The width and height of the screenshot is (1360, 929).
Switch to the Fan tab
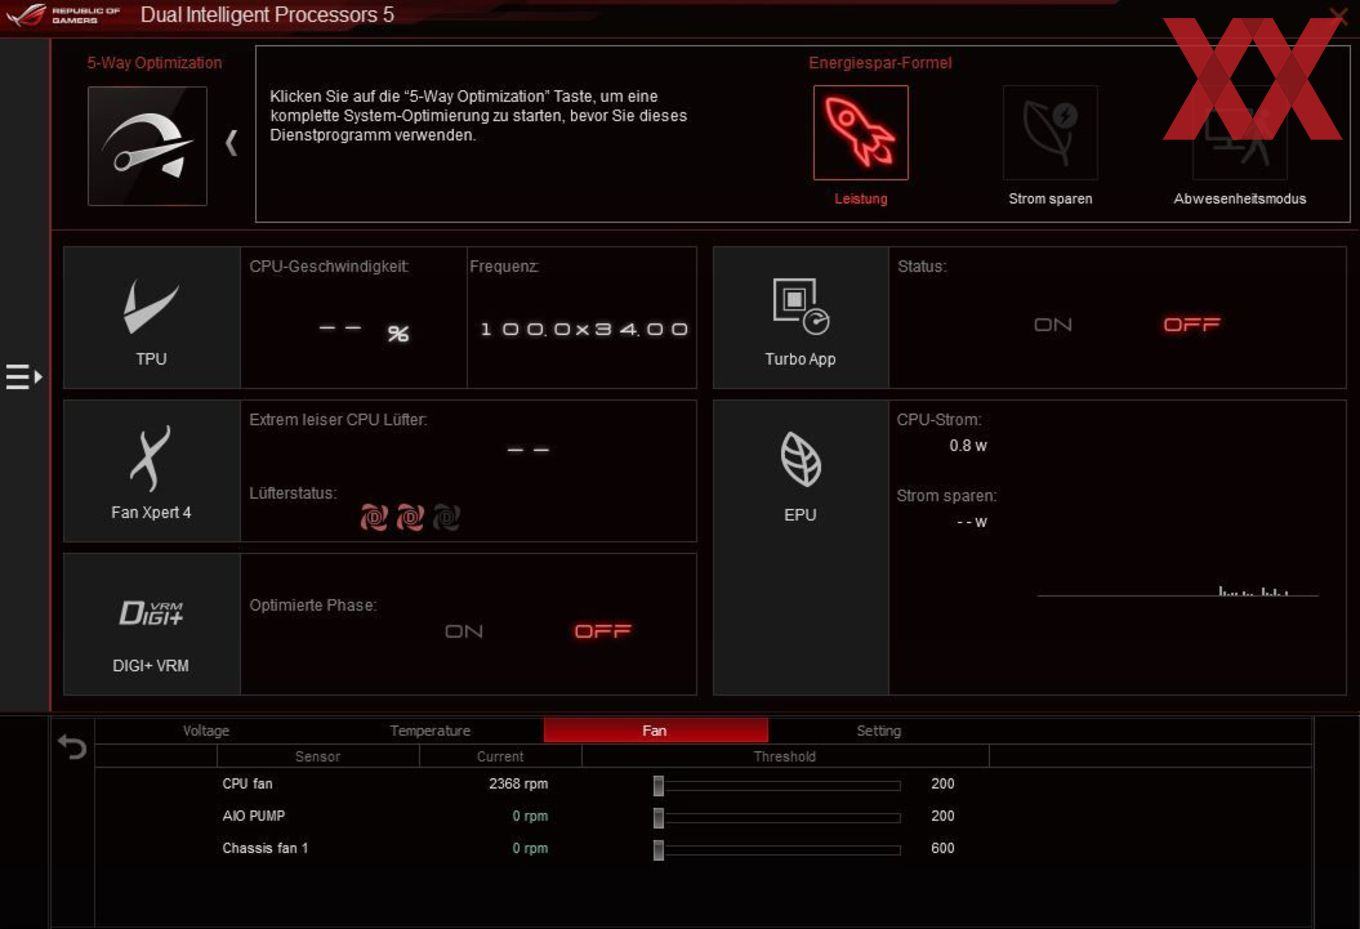[x=655, y=731]
